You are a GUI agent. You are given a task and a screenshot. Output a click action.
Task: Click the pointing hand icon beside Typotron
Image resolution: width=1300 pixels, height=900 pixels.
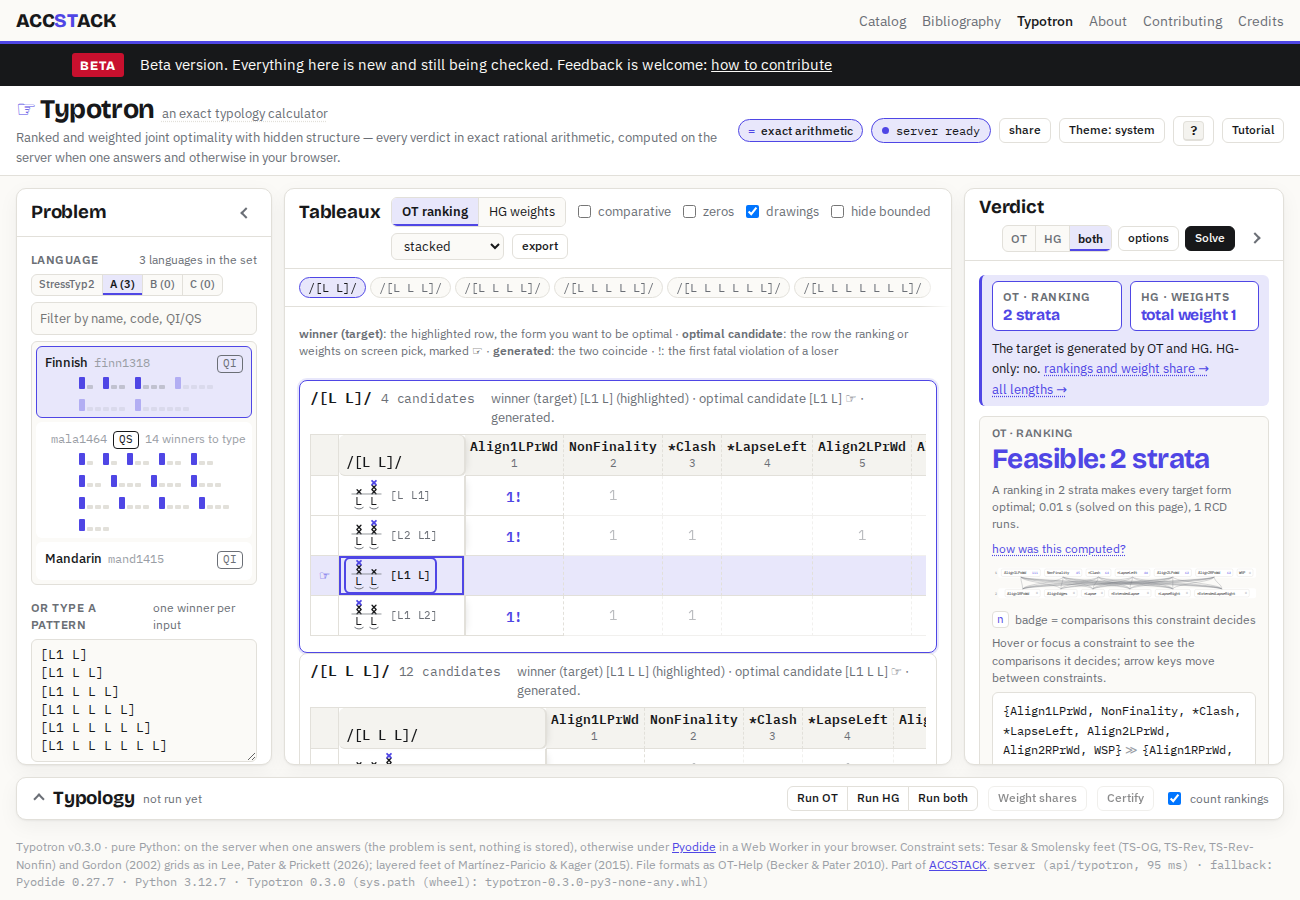click(x=26, y=109)
